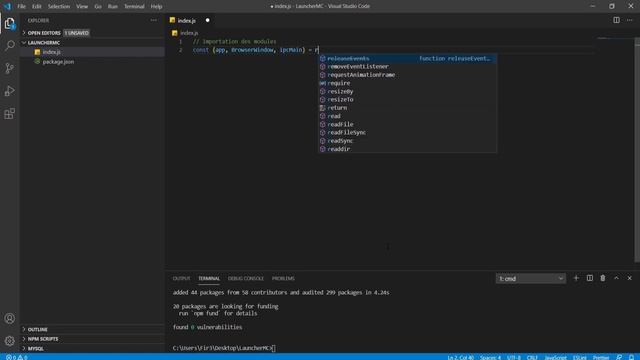Click the JavaScript language mode status

[556, 358]
